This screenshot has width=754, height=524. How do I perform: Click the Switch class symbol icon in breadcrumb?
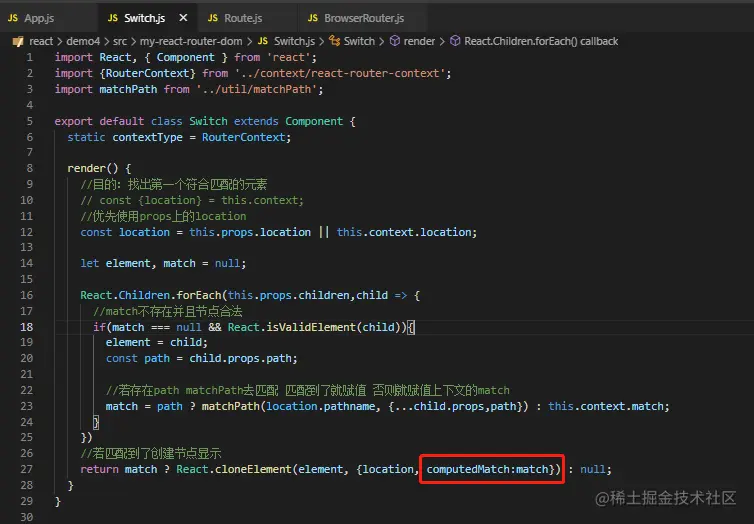335,41
